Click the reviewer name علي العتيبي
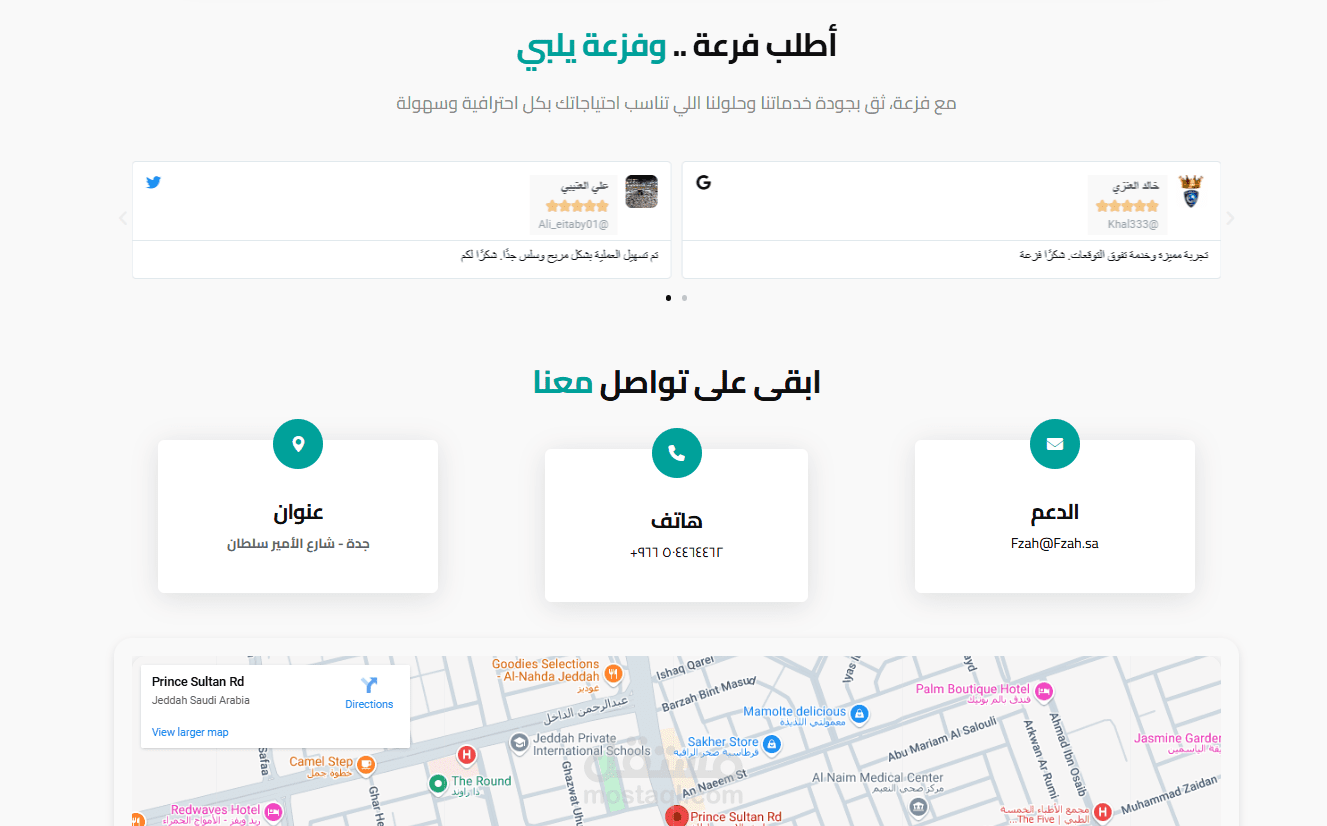1327x826 pixels. pyautogui.click(x=585, y=186)
